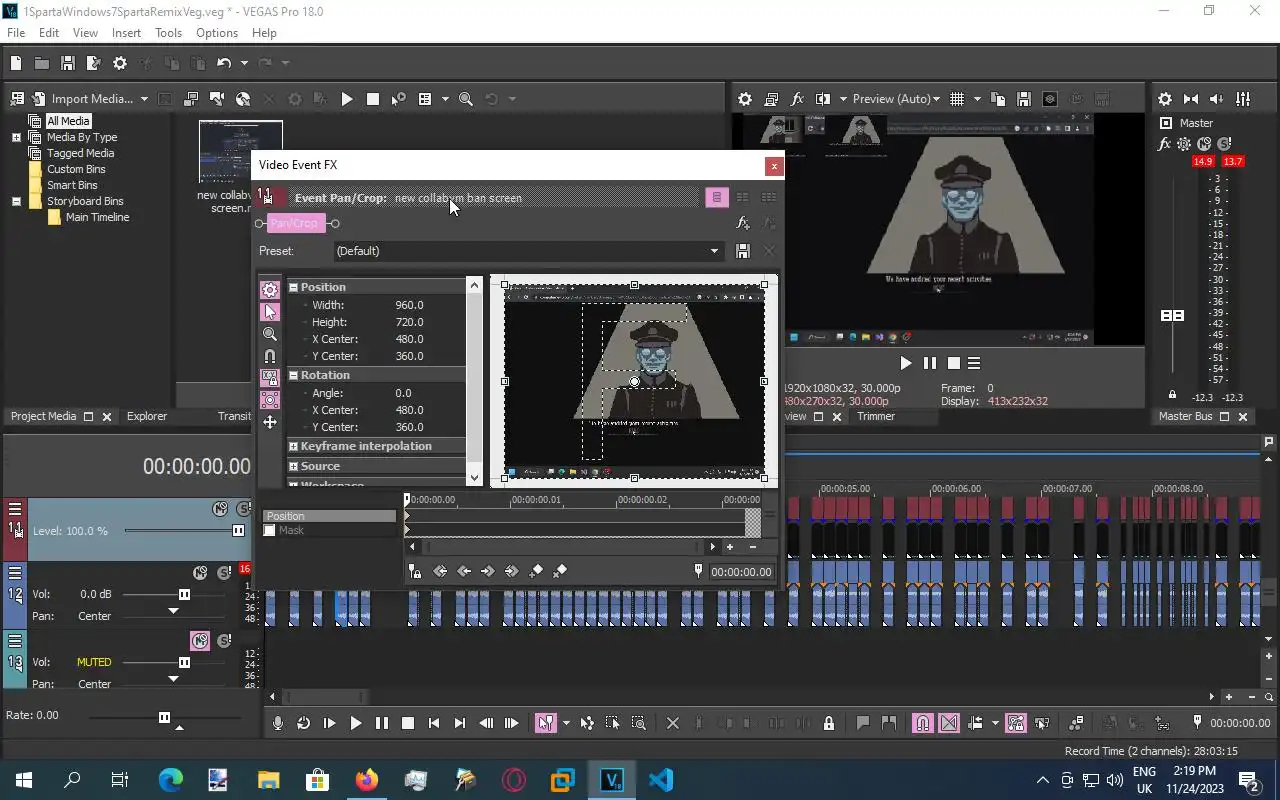Open the File menu
This screenshot has width=1280, height=800.
tap(16, 33)
